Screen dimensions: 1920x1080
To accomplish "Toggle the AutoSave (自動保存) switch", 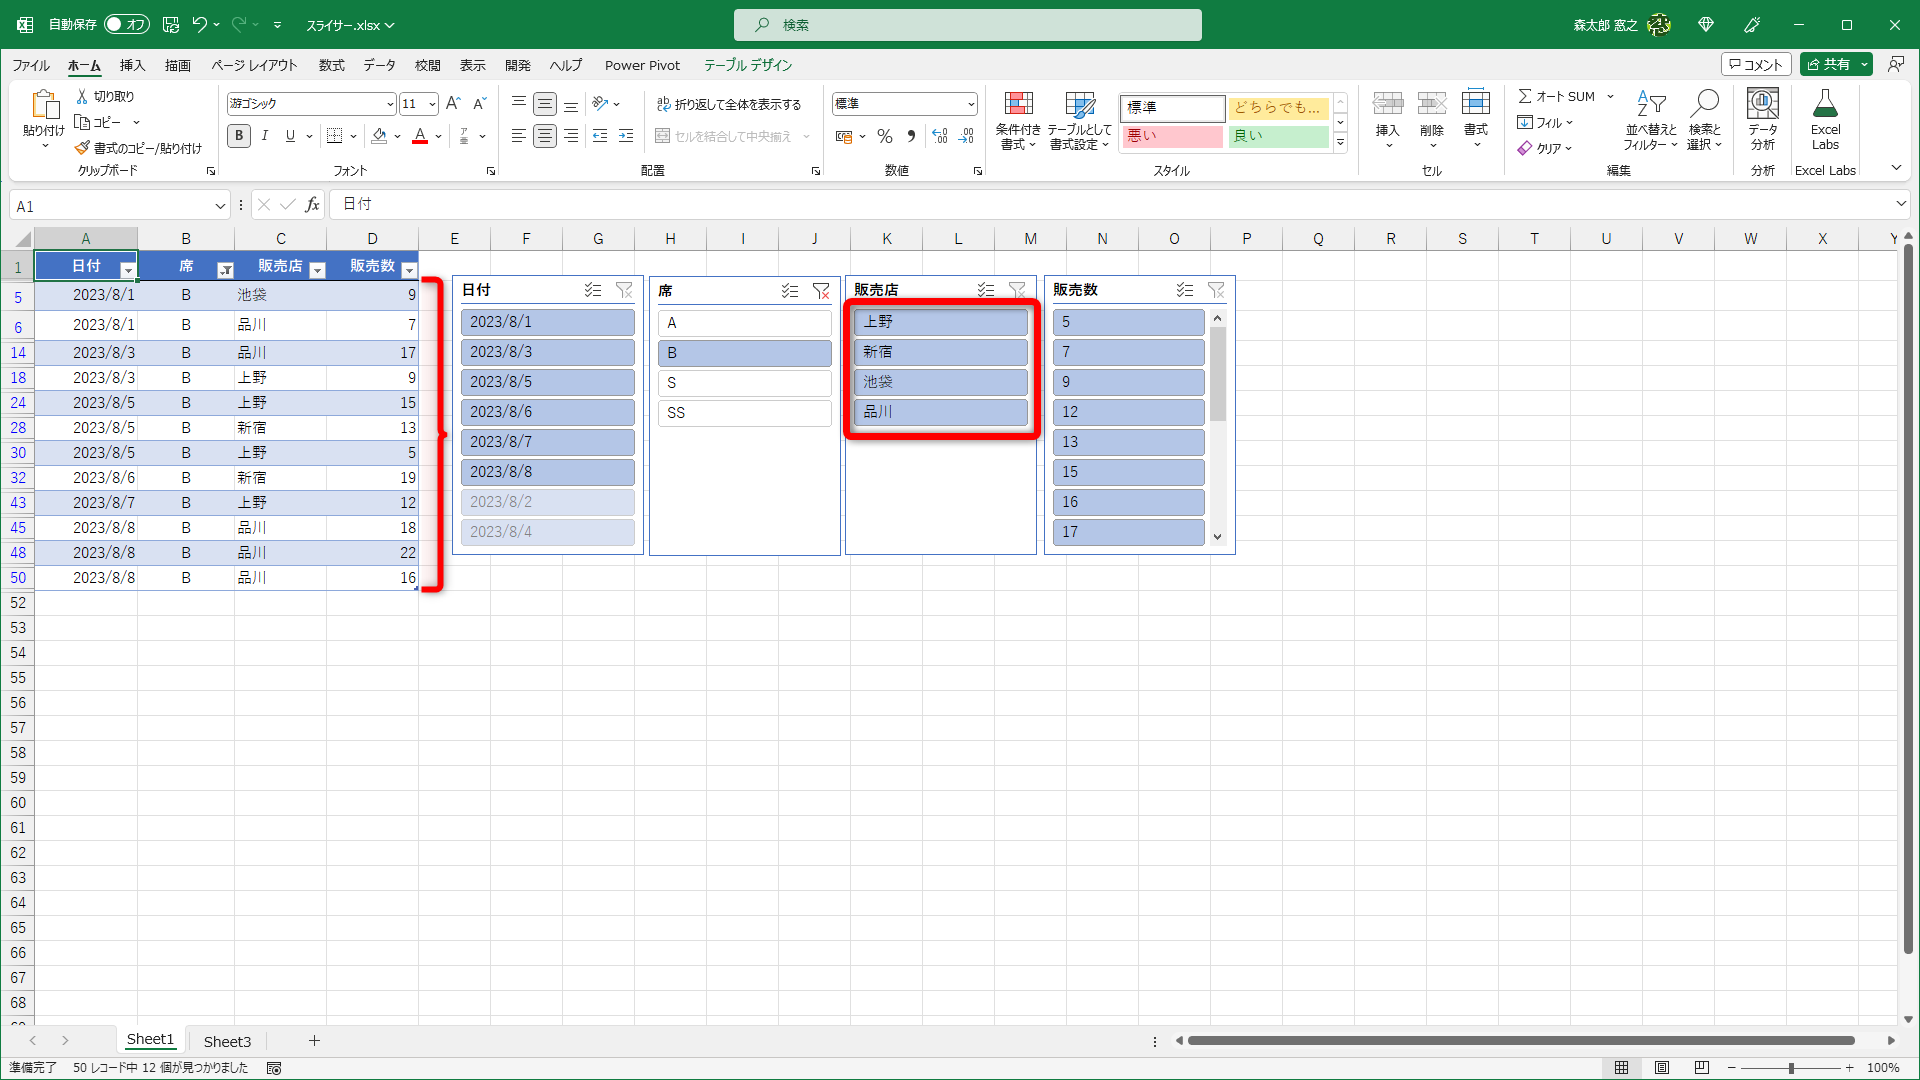I will coord(127,24).
